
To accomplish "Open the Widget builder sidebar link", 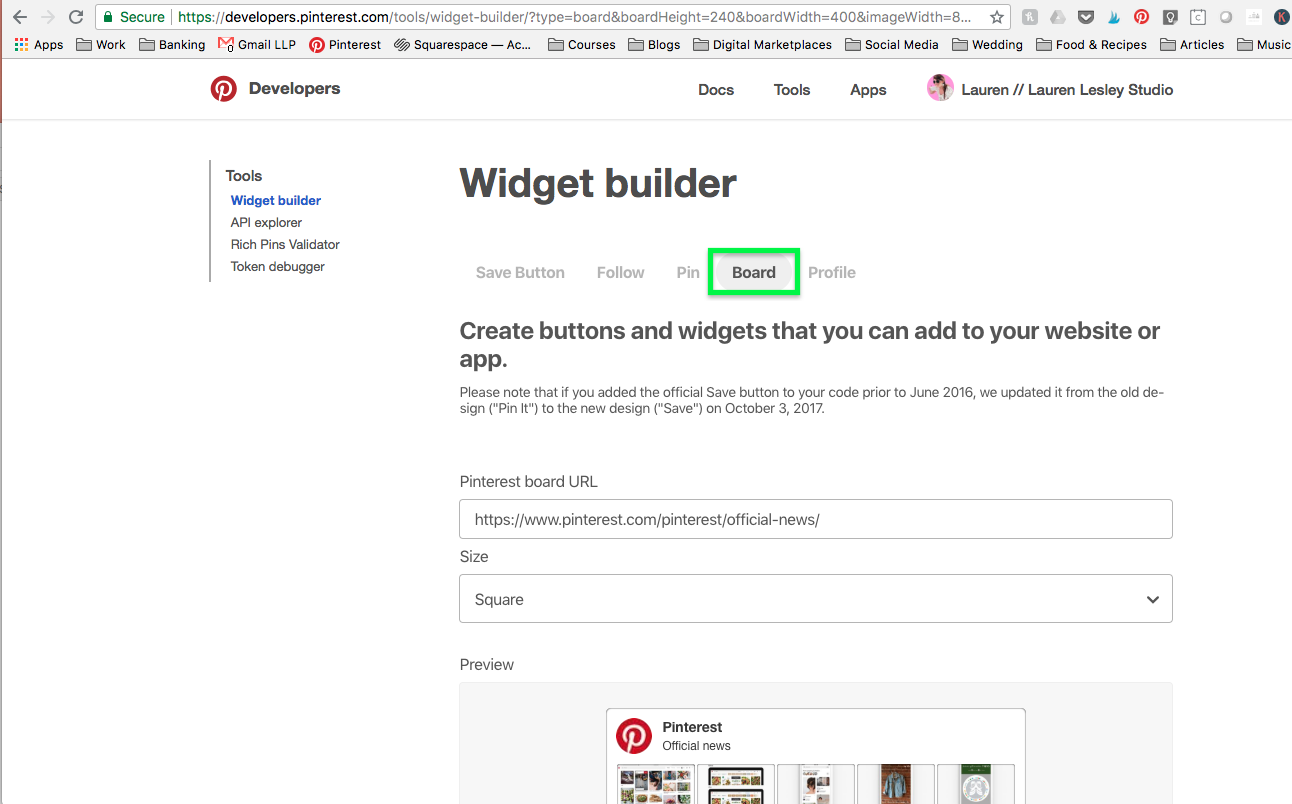I will click(x=276, y=200).
